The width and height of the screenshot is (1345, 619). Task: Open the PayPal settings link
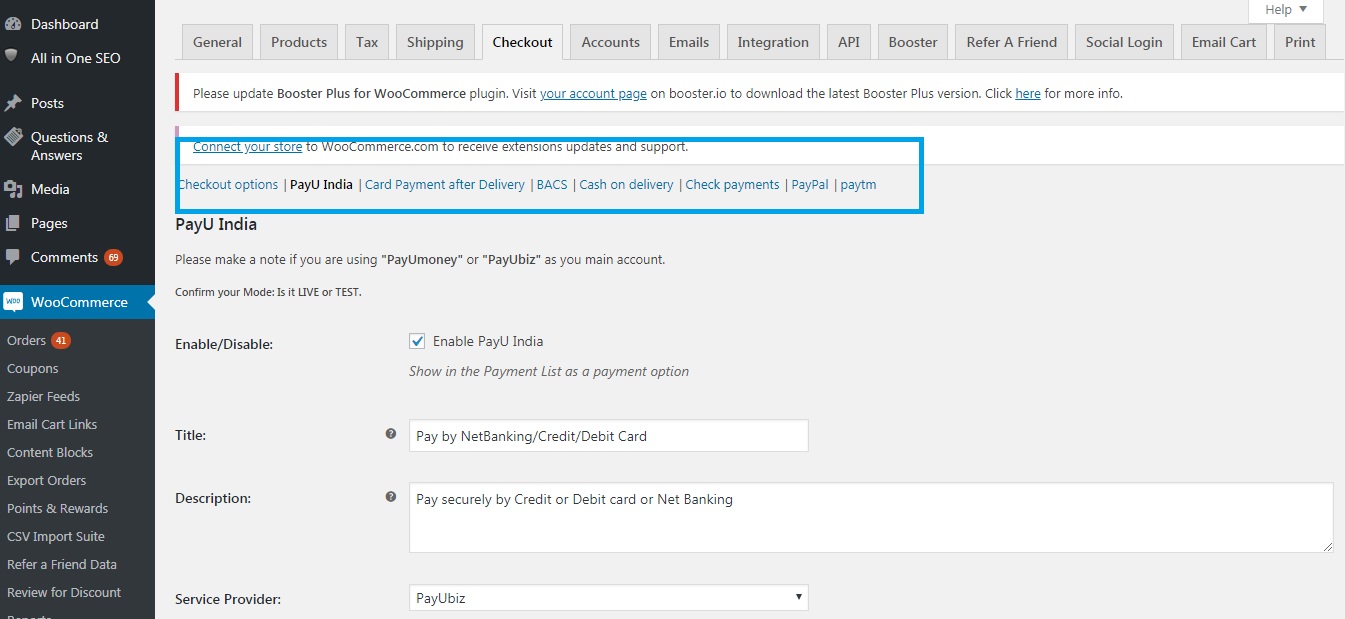810,184
